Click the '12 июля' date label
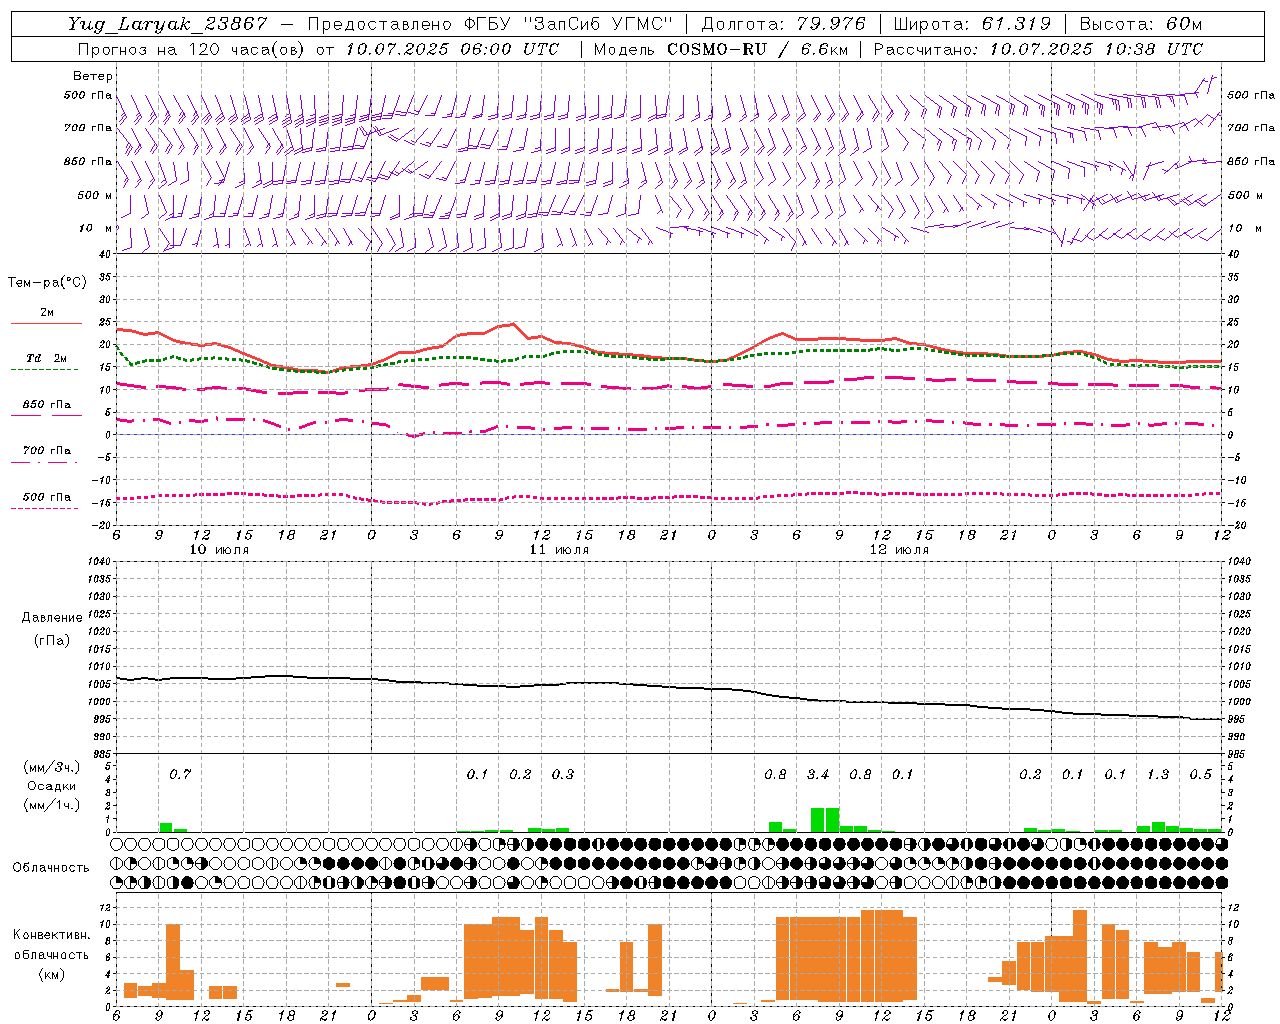The width and height of the screenshot is (1280, 1024). point(899,550)
